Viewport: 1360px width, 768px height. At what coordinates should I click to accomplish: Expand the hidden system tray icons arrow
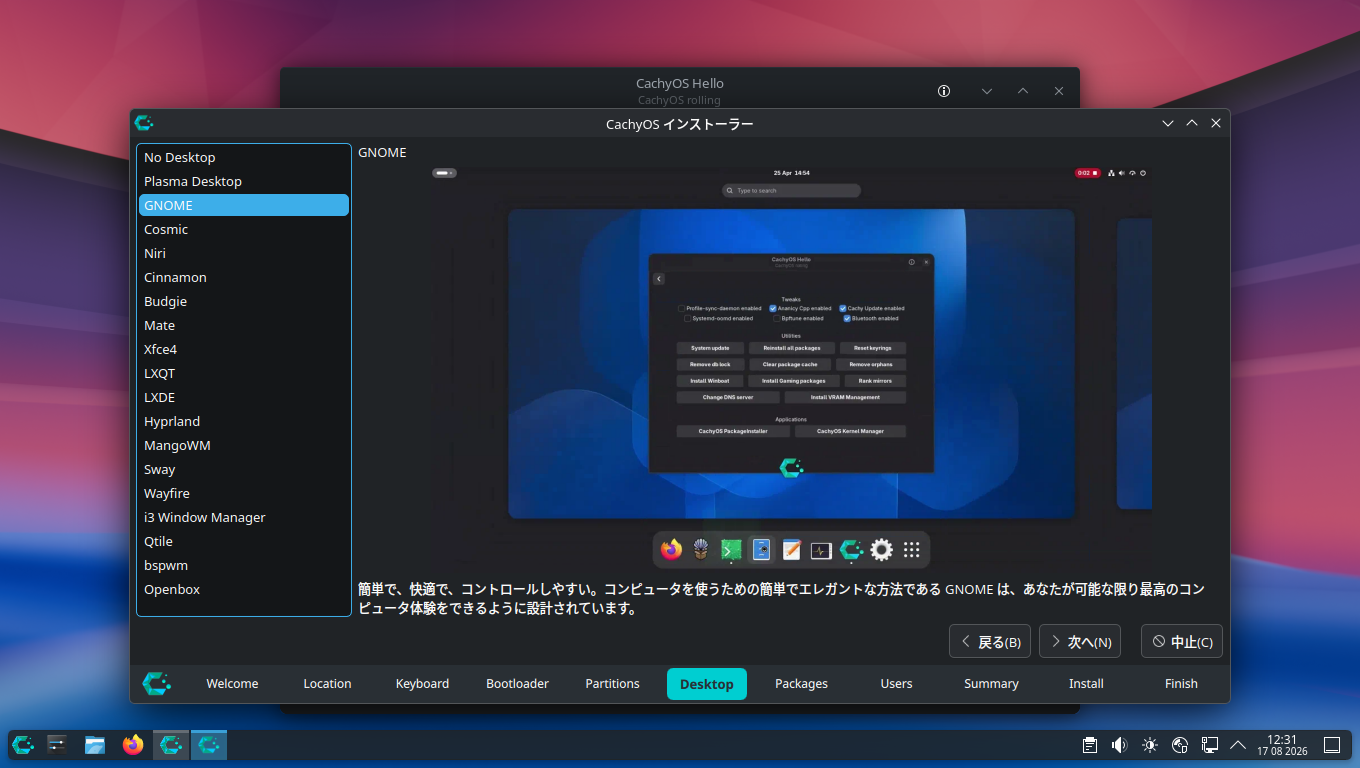click(1238, 745)
